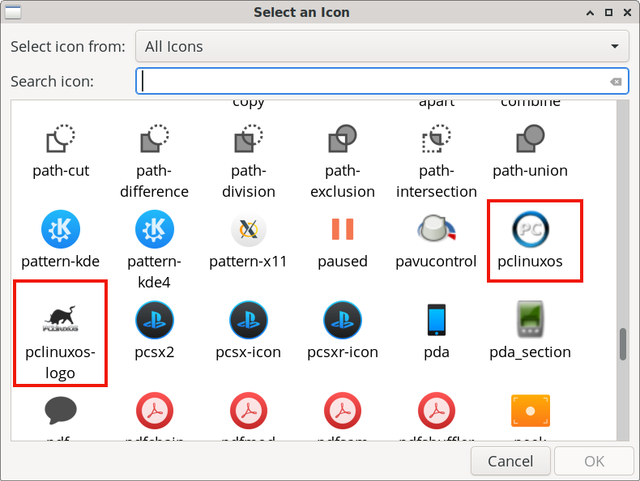
Task: Click the Cancel button
Action: click(510, 461)
